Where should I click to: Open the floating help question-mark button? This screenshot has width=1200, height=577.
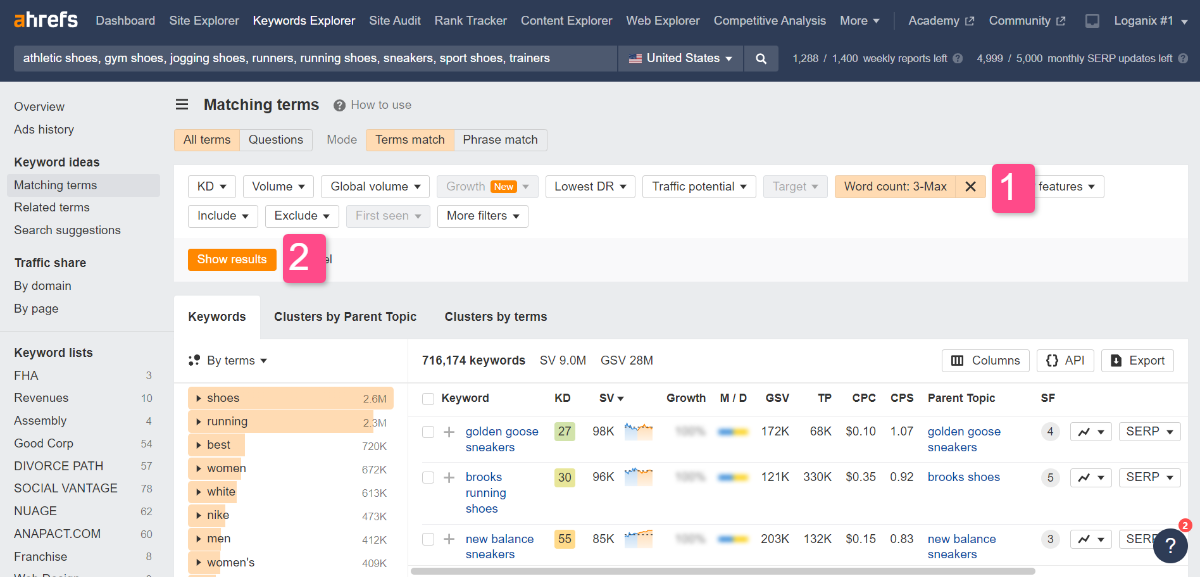tap(1170, 545)
